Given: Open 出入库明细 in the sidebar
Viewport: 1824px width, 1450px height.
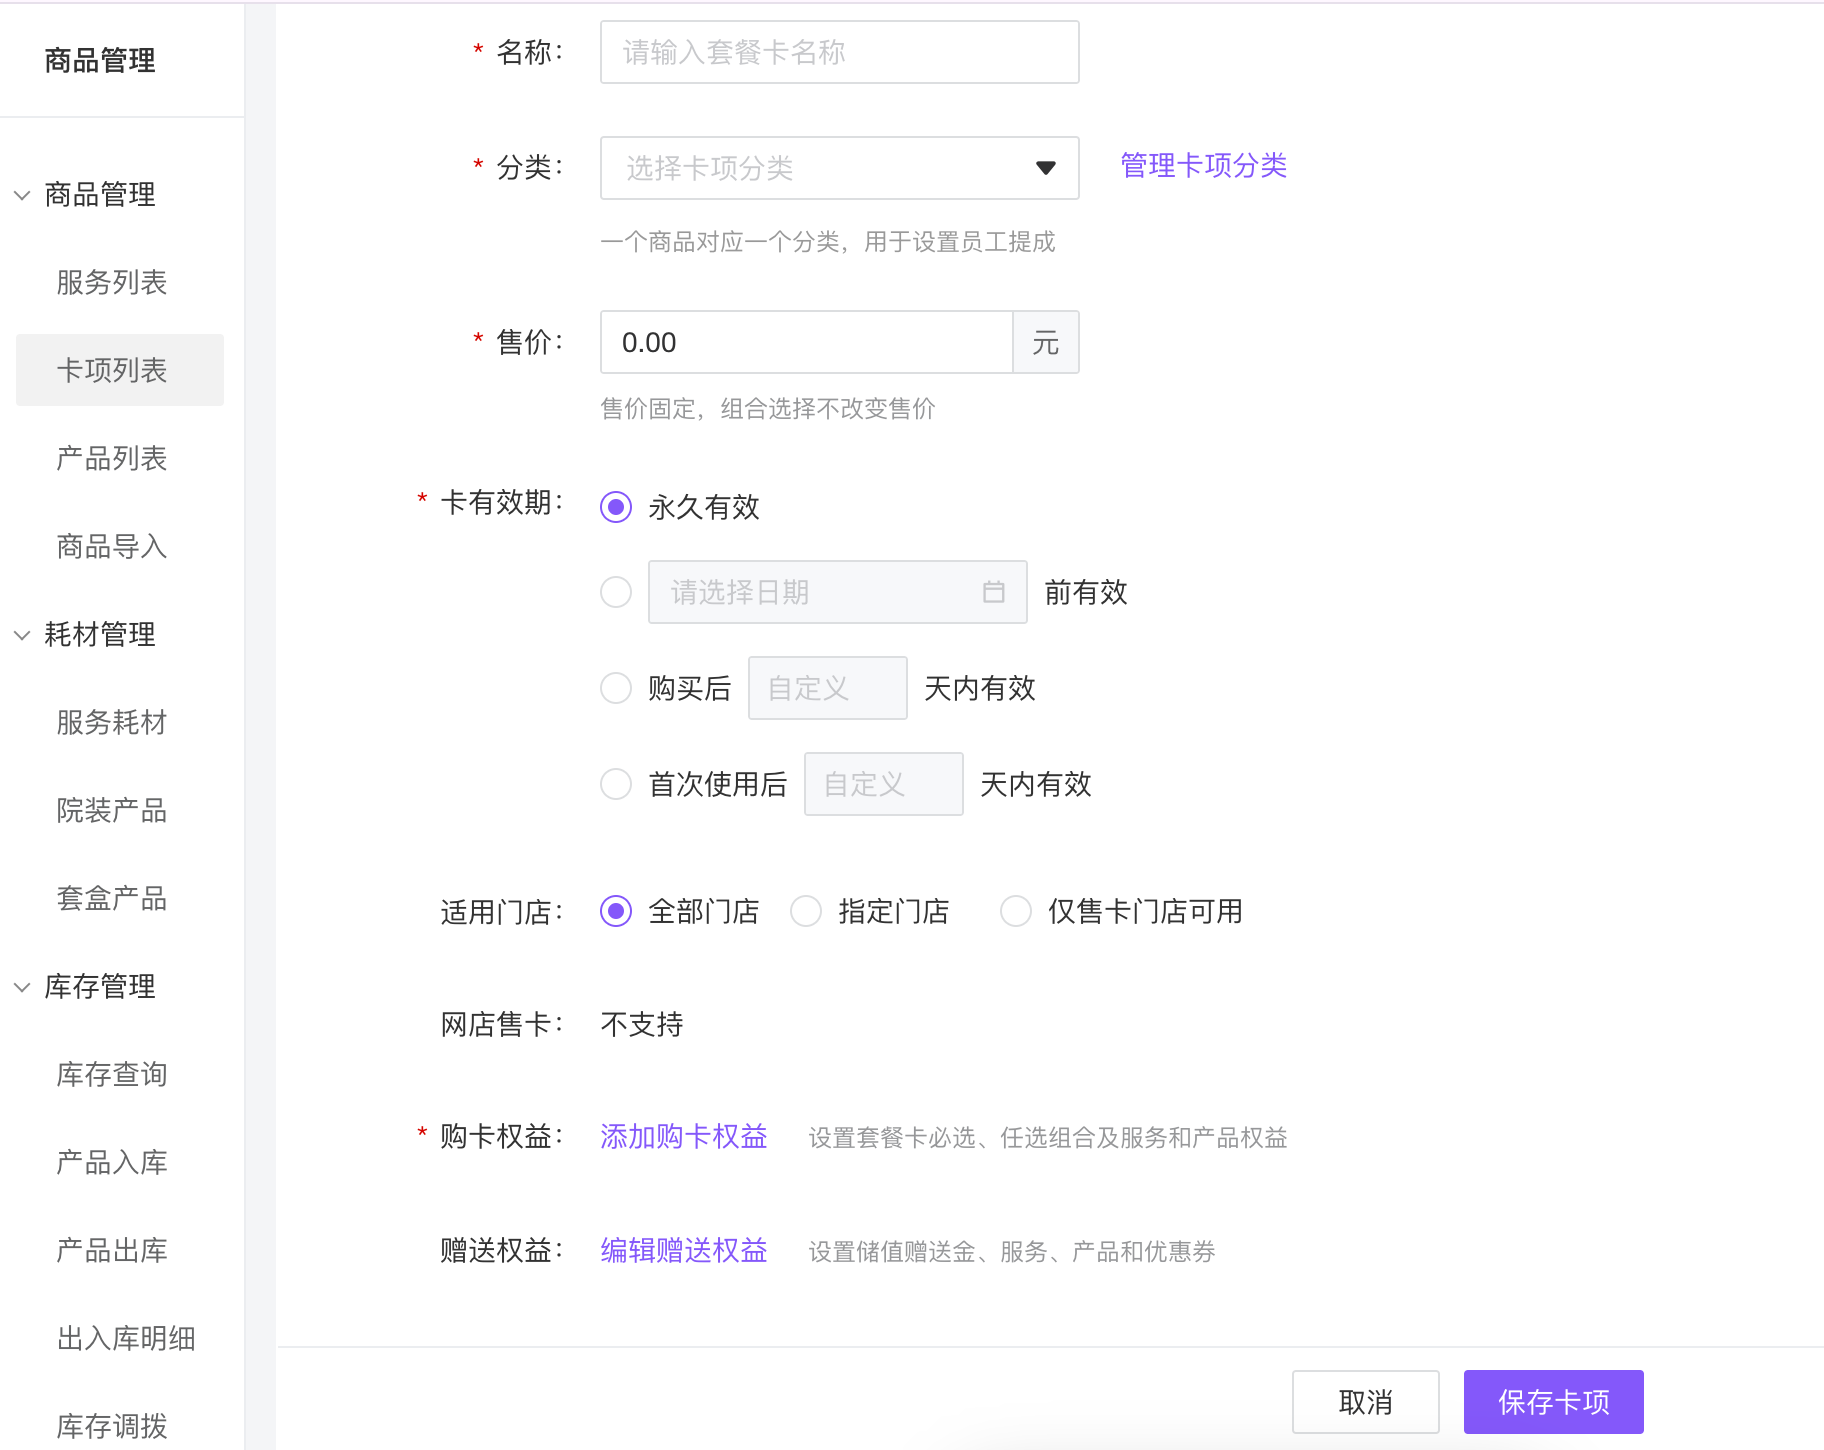Looking at the screenshot, I should (x=125, y=1338).
